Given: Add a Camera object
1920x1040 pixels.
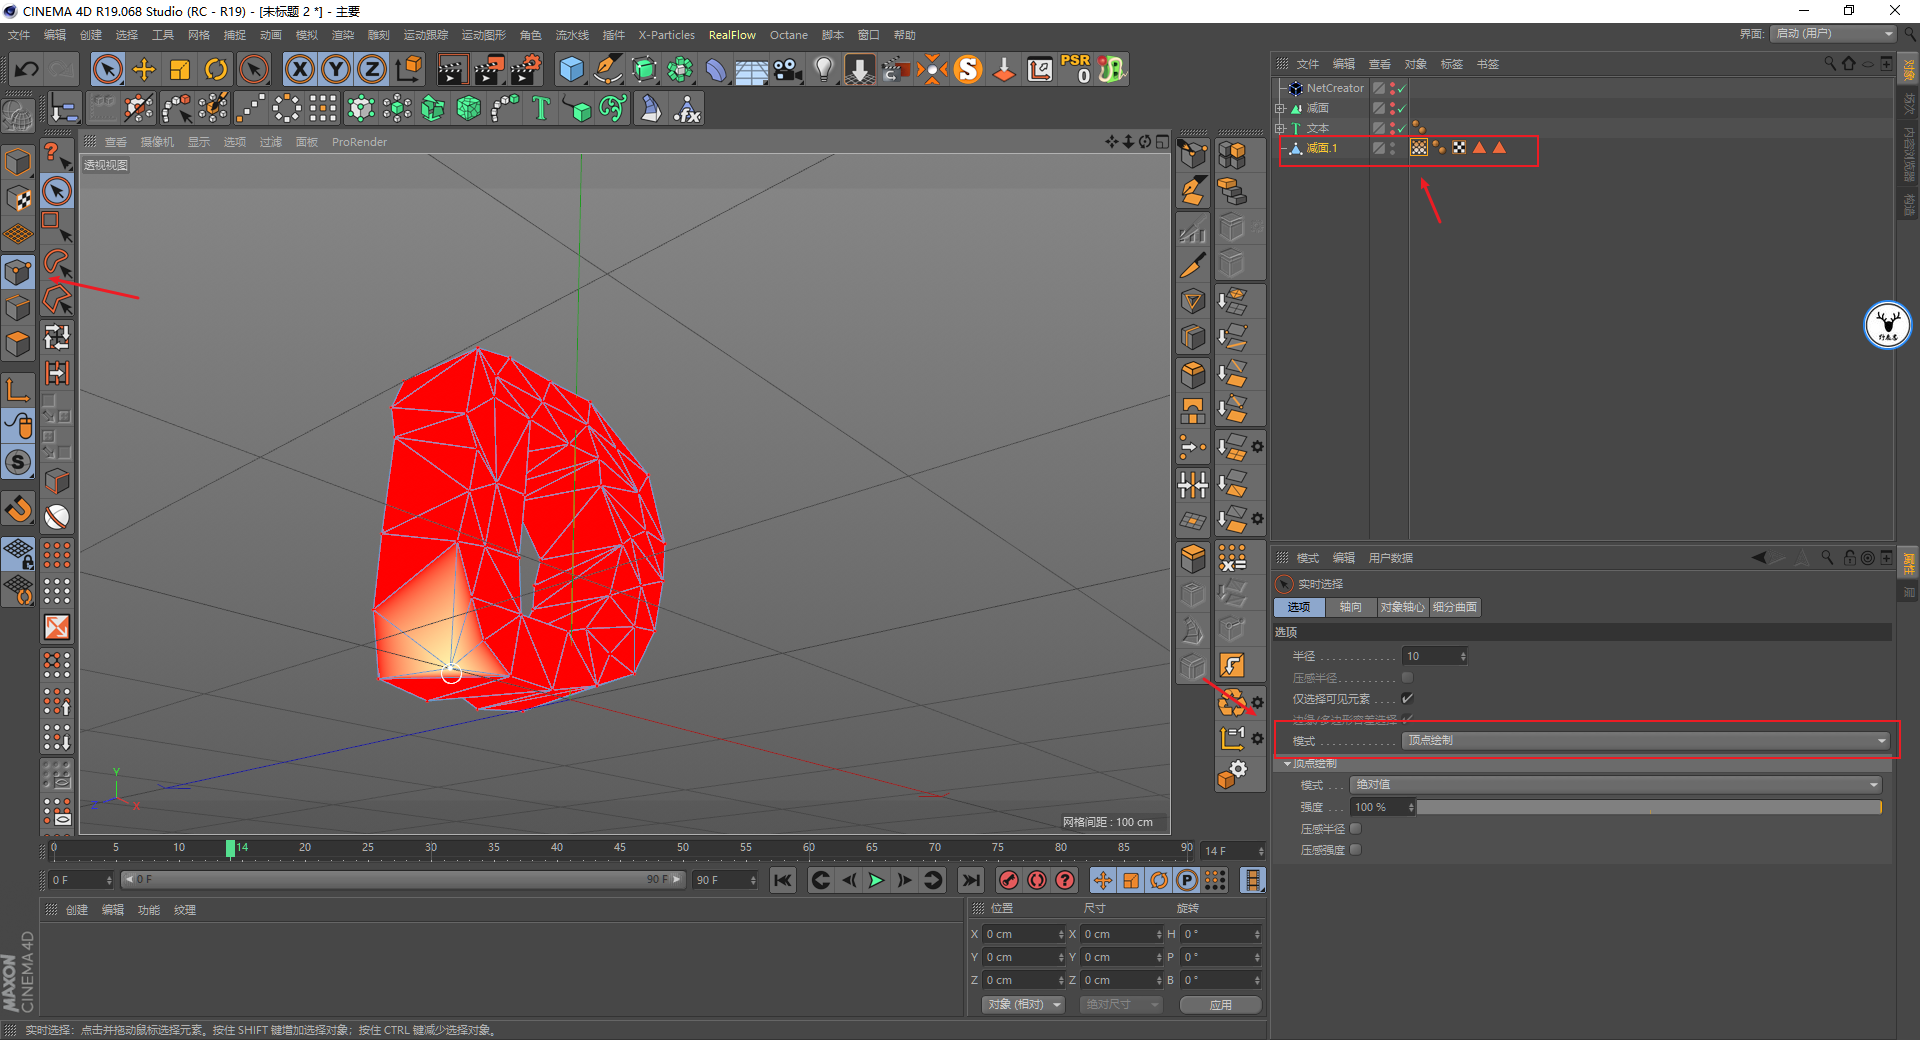Looking at the screenshot, I should point(788,69).
